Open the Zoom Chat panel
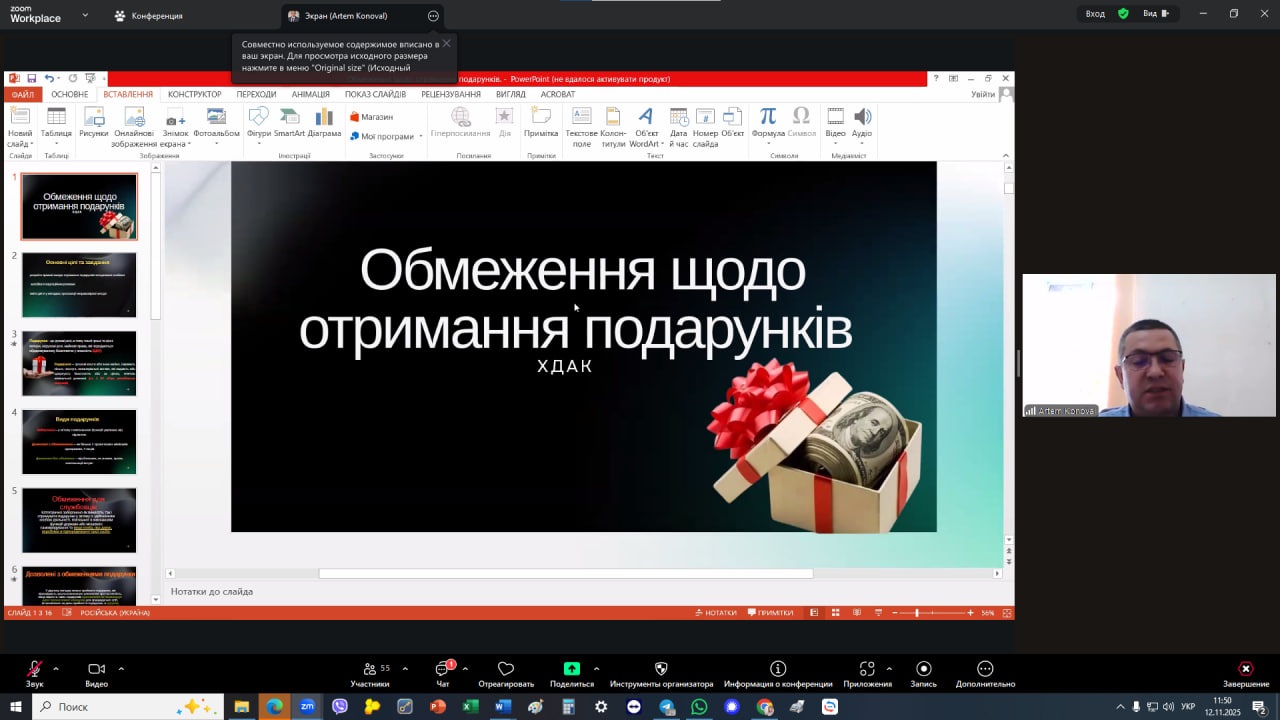1280x720 pixels. click(443, 670)
